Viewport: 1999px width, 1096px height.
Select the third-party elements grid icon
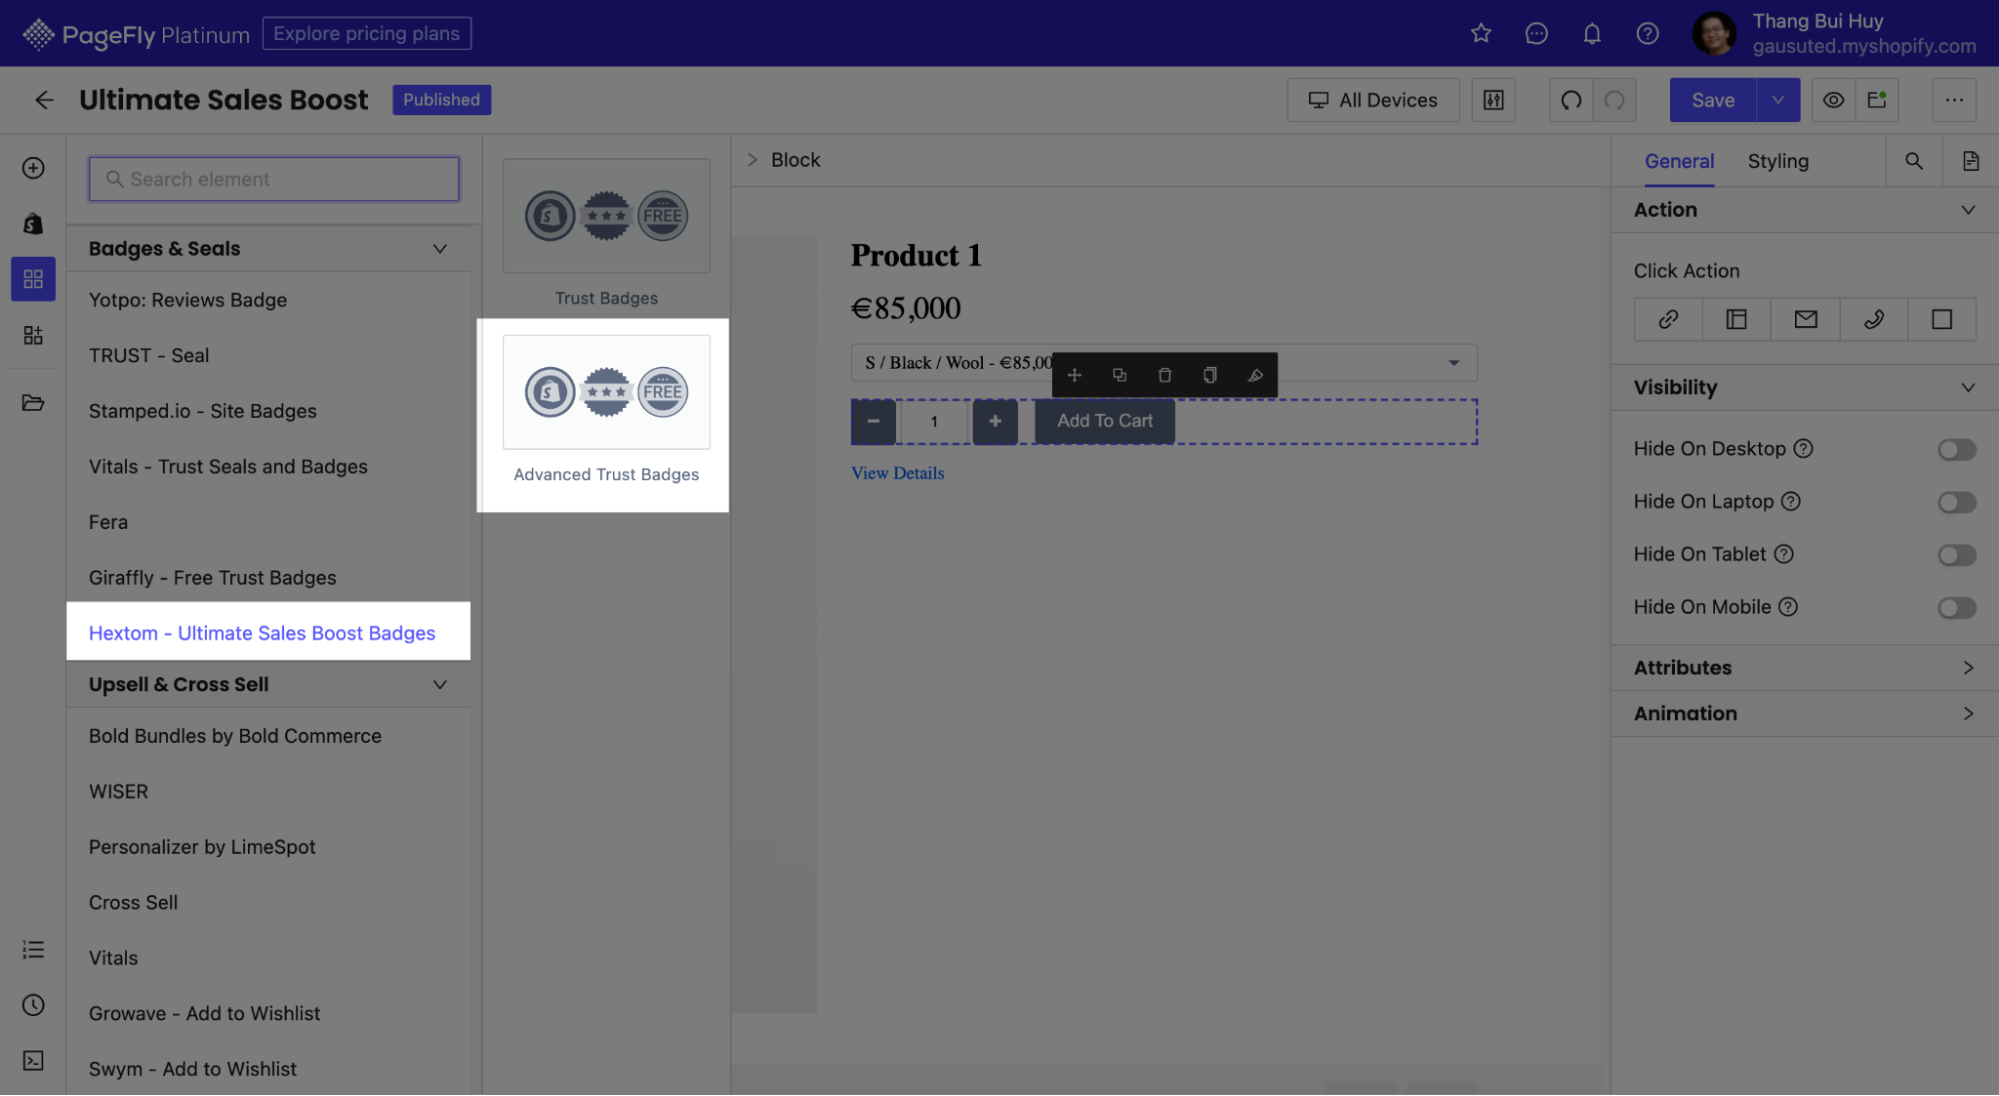[x=33, y=279]
